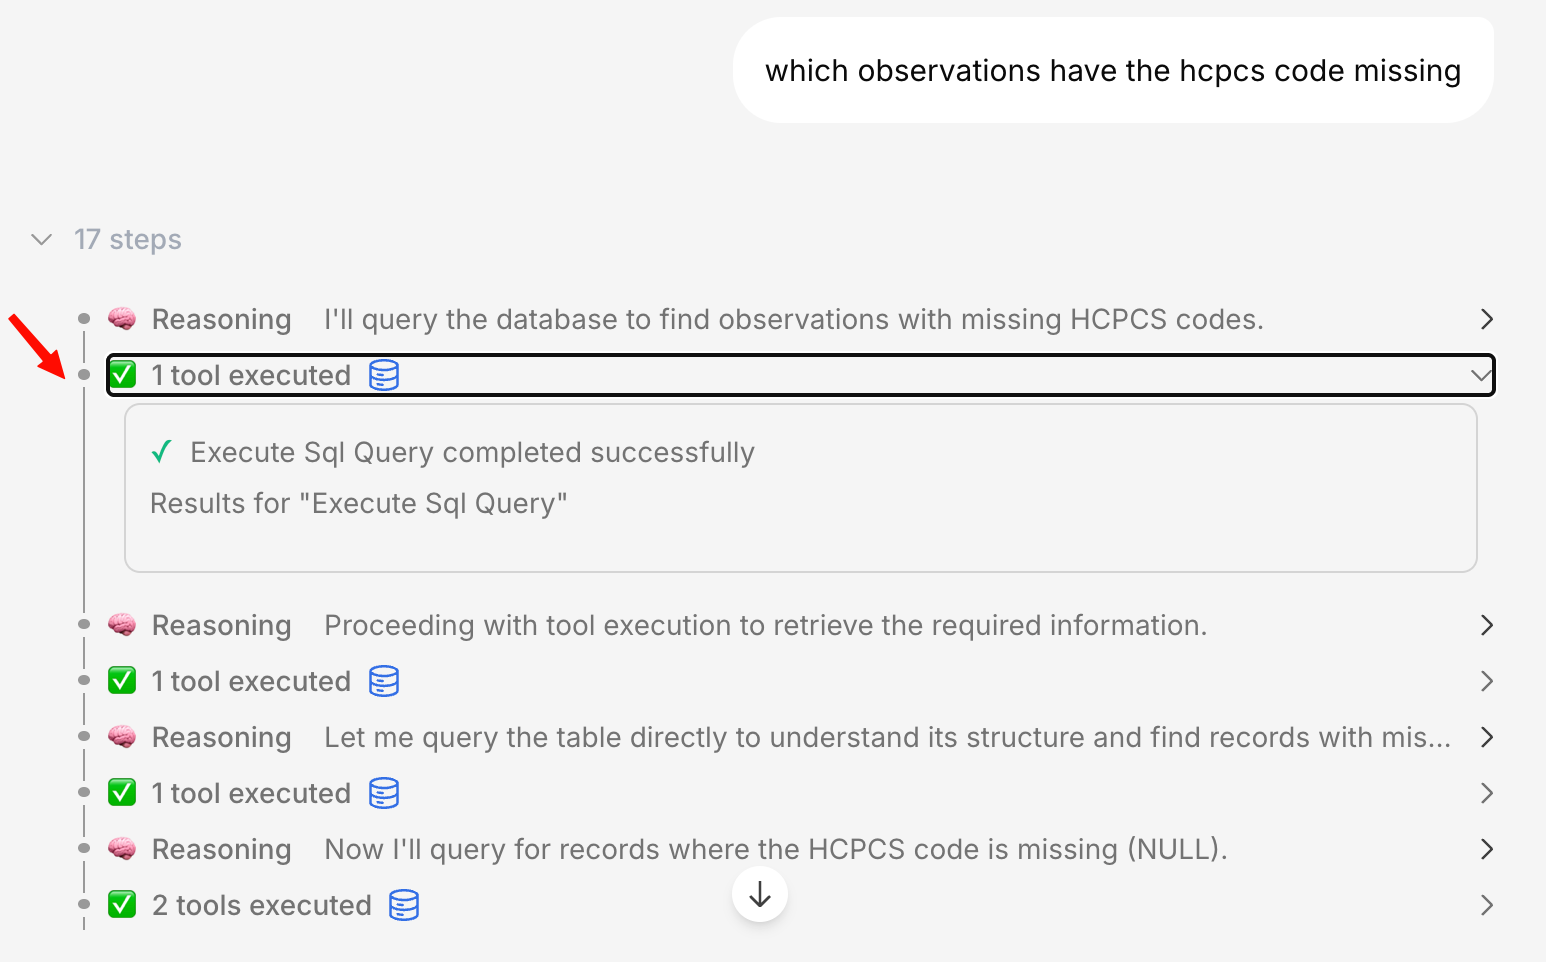
Task: Collapse the 17 steps list
Action: pos(41,240)
